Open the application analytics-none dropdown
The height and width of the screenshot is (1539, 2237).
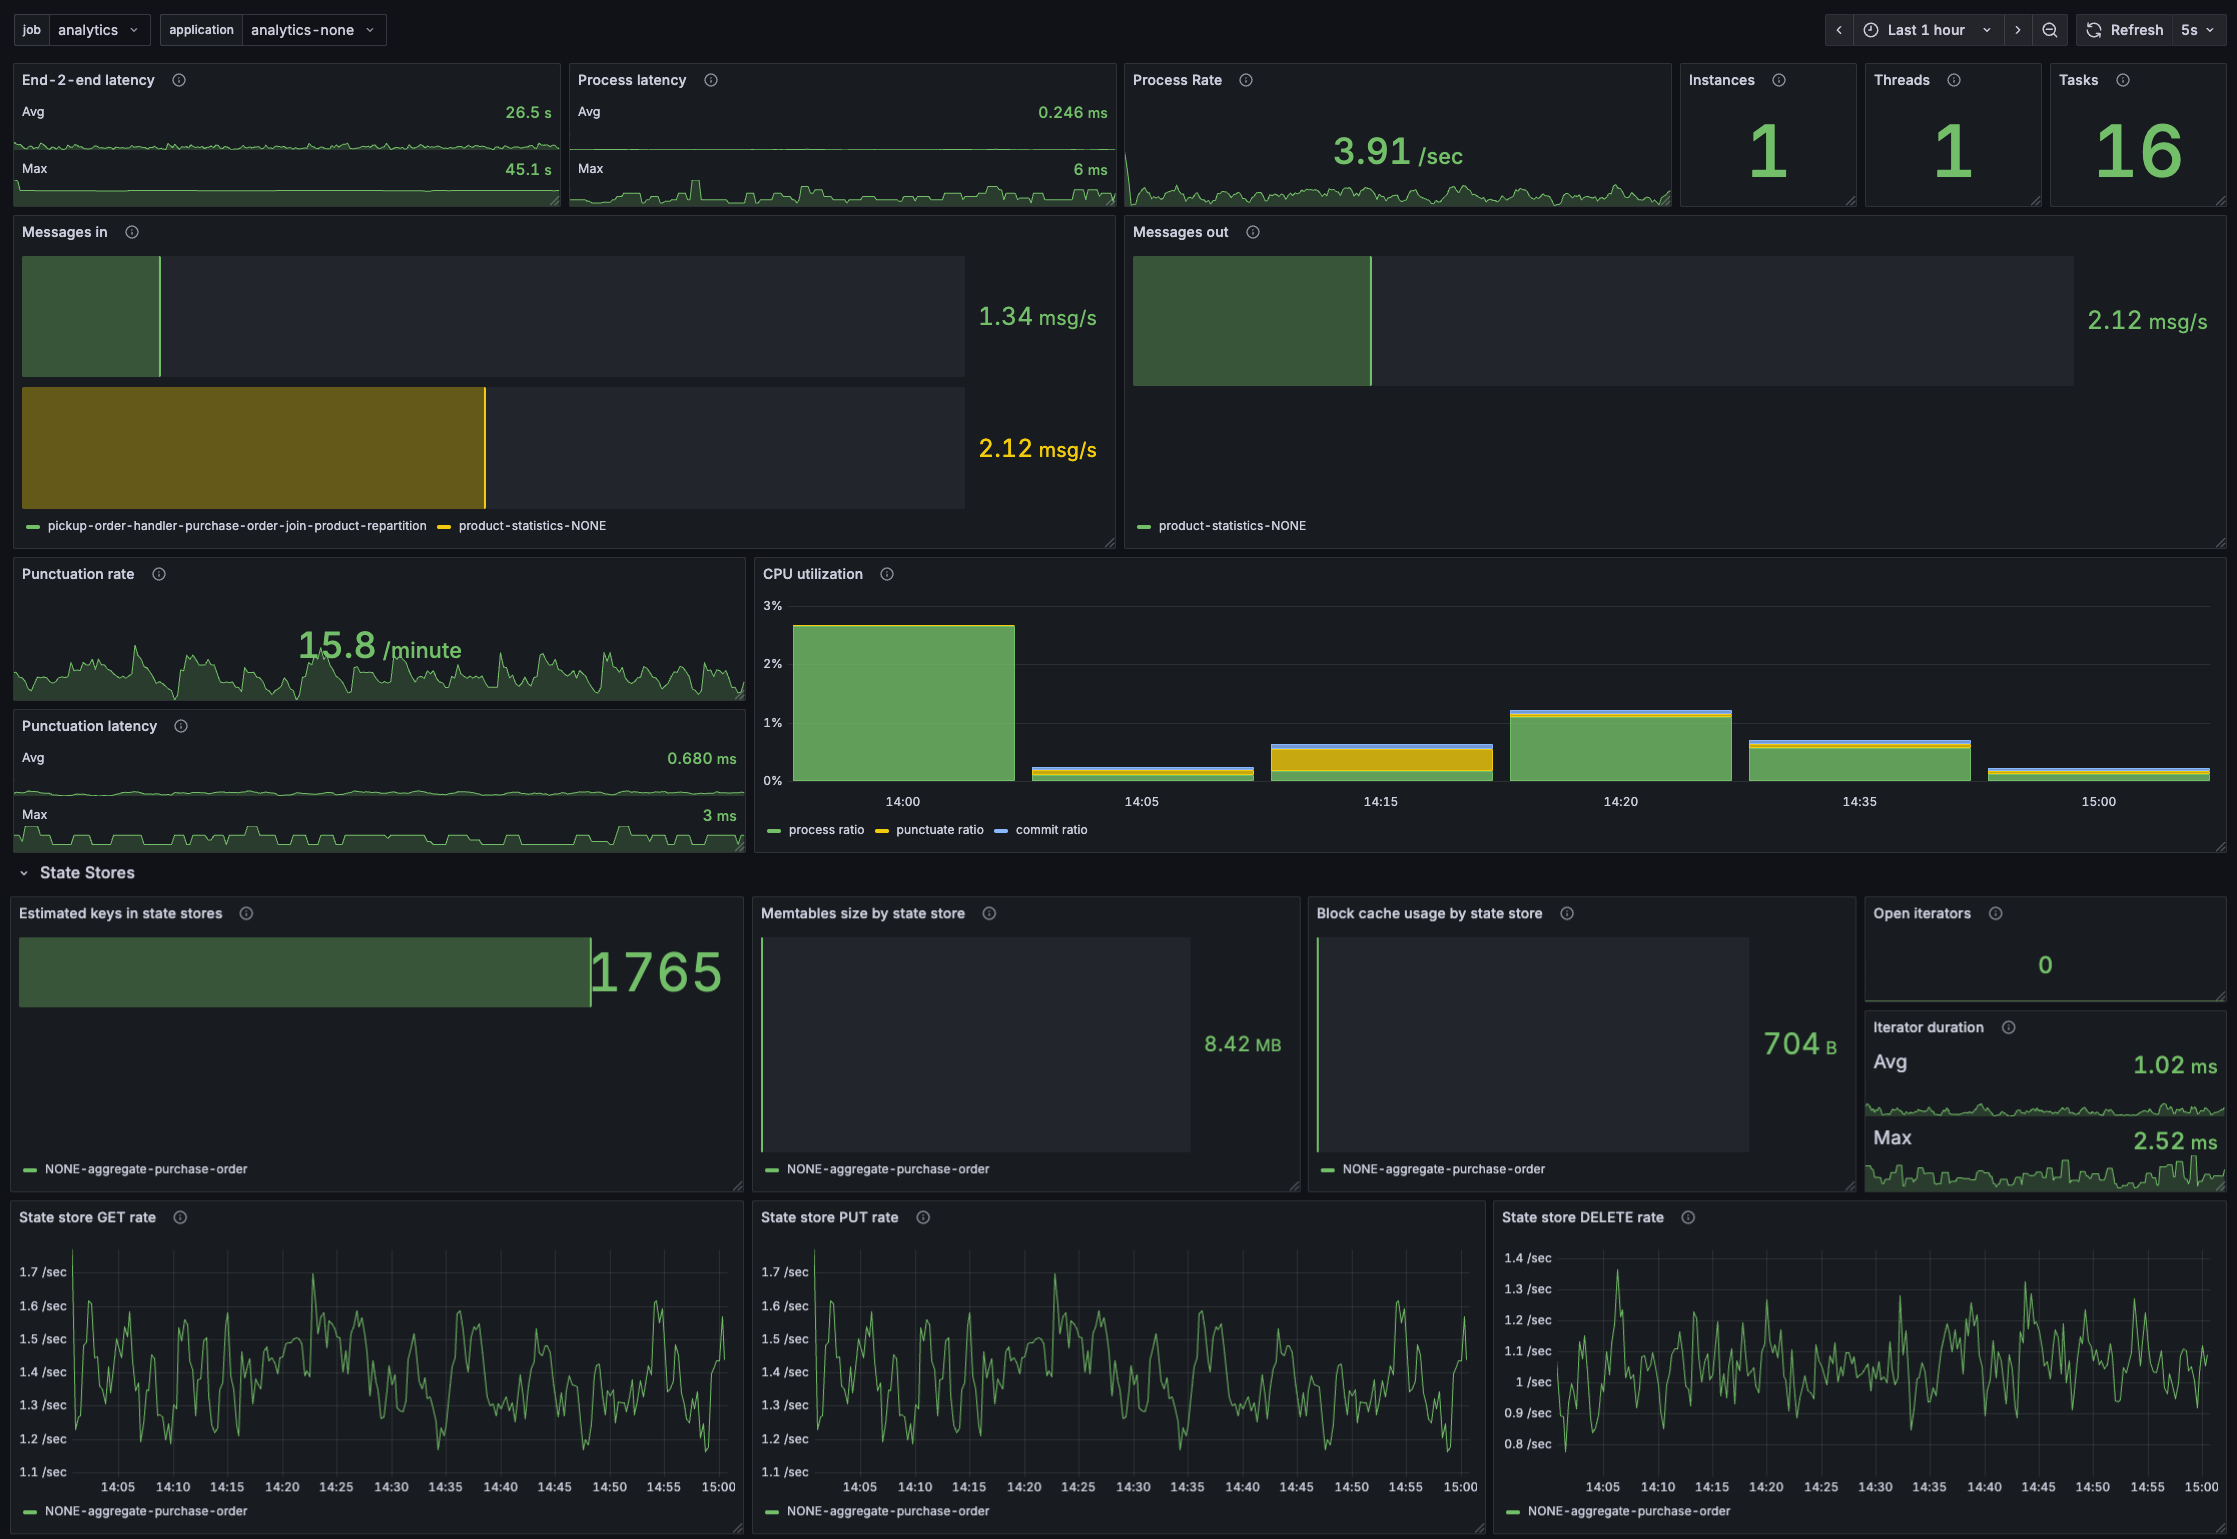pyautogui.click(x=312, y=30)
